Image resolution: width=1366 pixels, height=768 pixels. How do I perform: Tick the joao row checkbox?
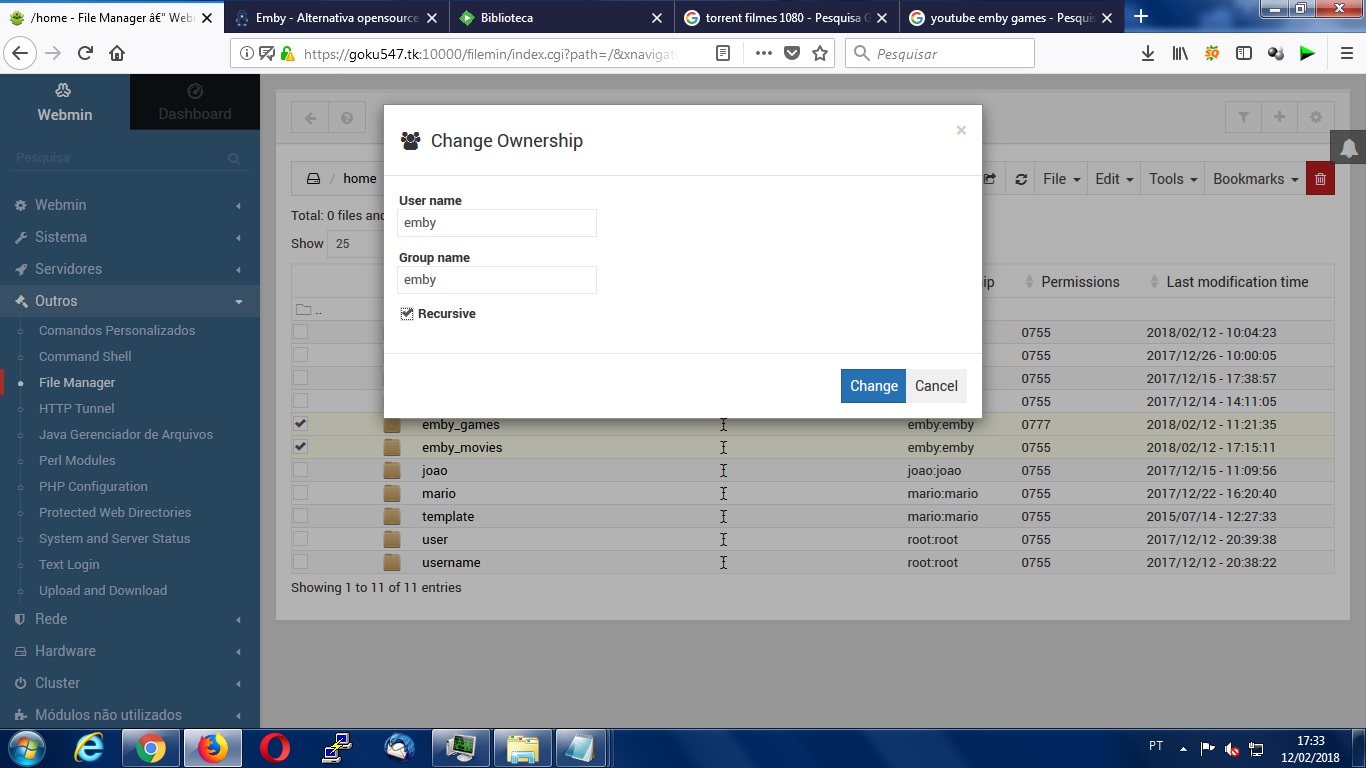point(300,470)
